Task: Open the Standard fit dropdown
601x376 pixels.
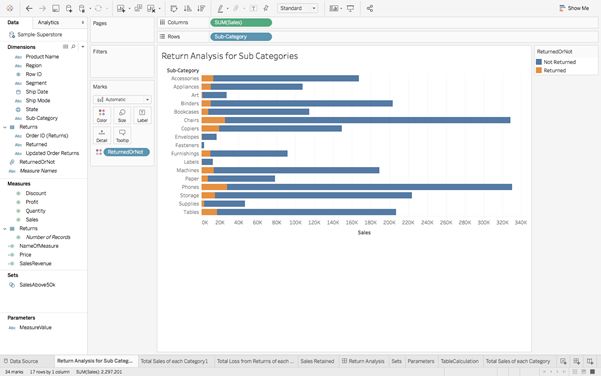Action: point(298,8)
